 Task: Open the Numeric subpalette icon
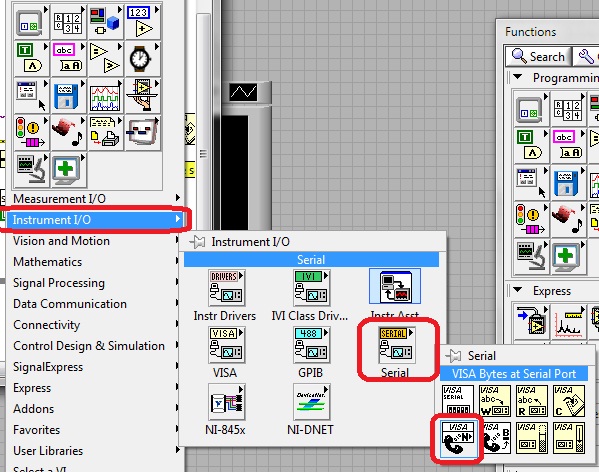(x=142, y=21)
